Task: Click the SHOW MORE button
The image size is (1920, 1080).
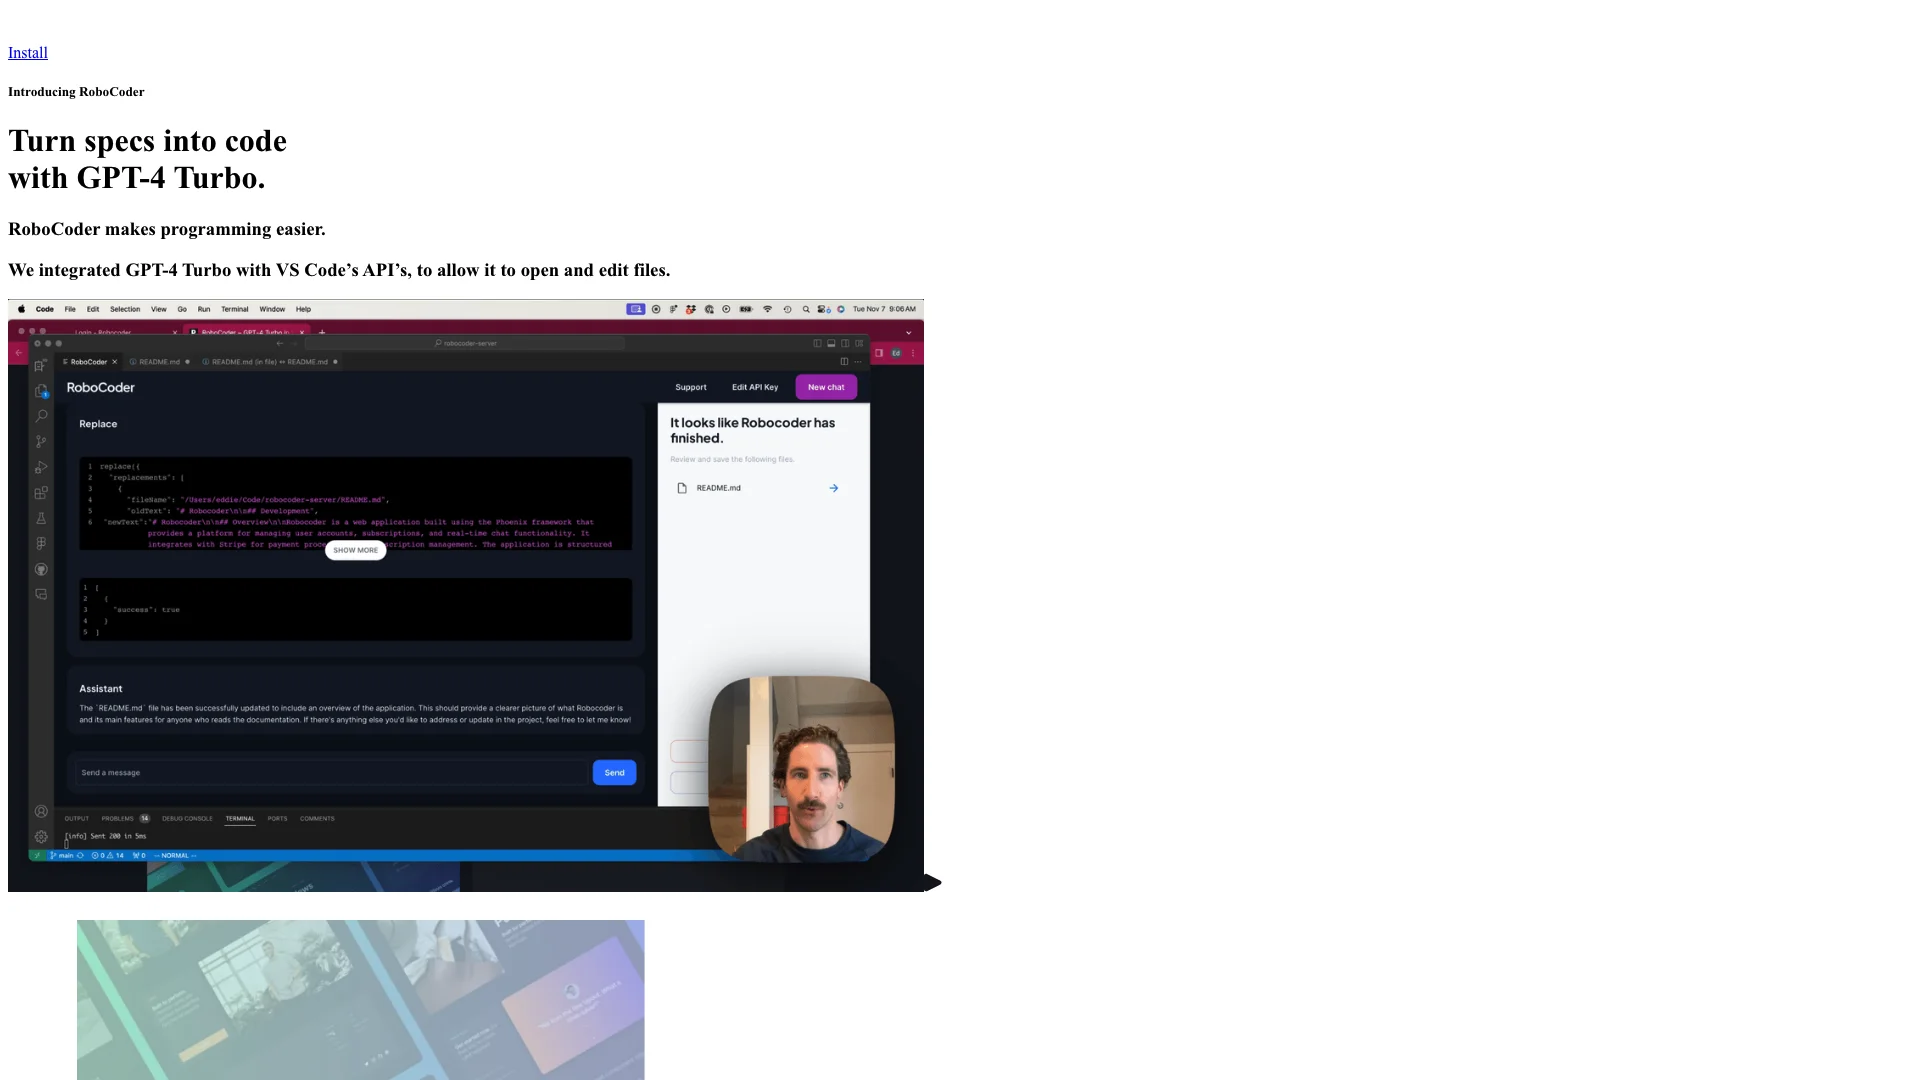Action: 356,550
